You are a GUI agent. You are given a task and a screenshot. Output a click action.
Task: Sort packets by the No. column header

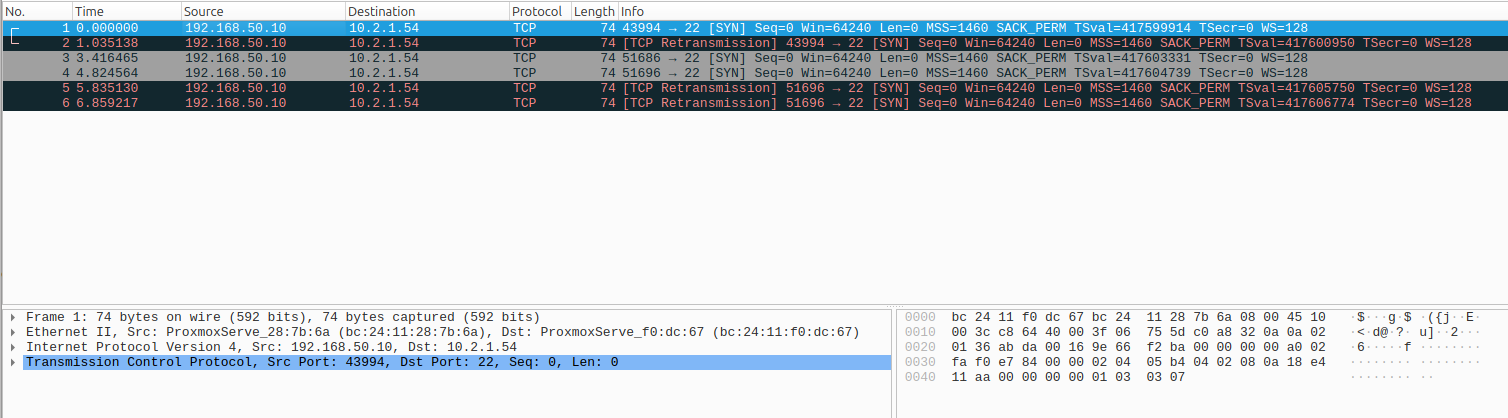click(x=36, y=11)
